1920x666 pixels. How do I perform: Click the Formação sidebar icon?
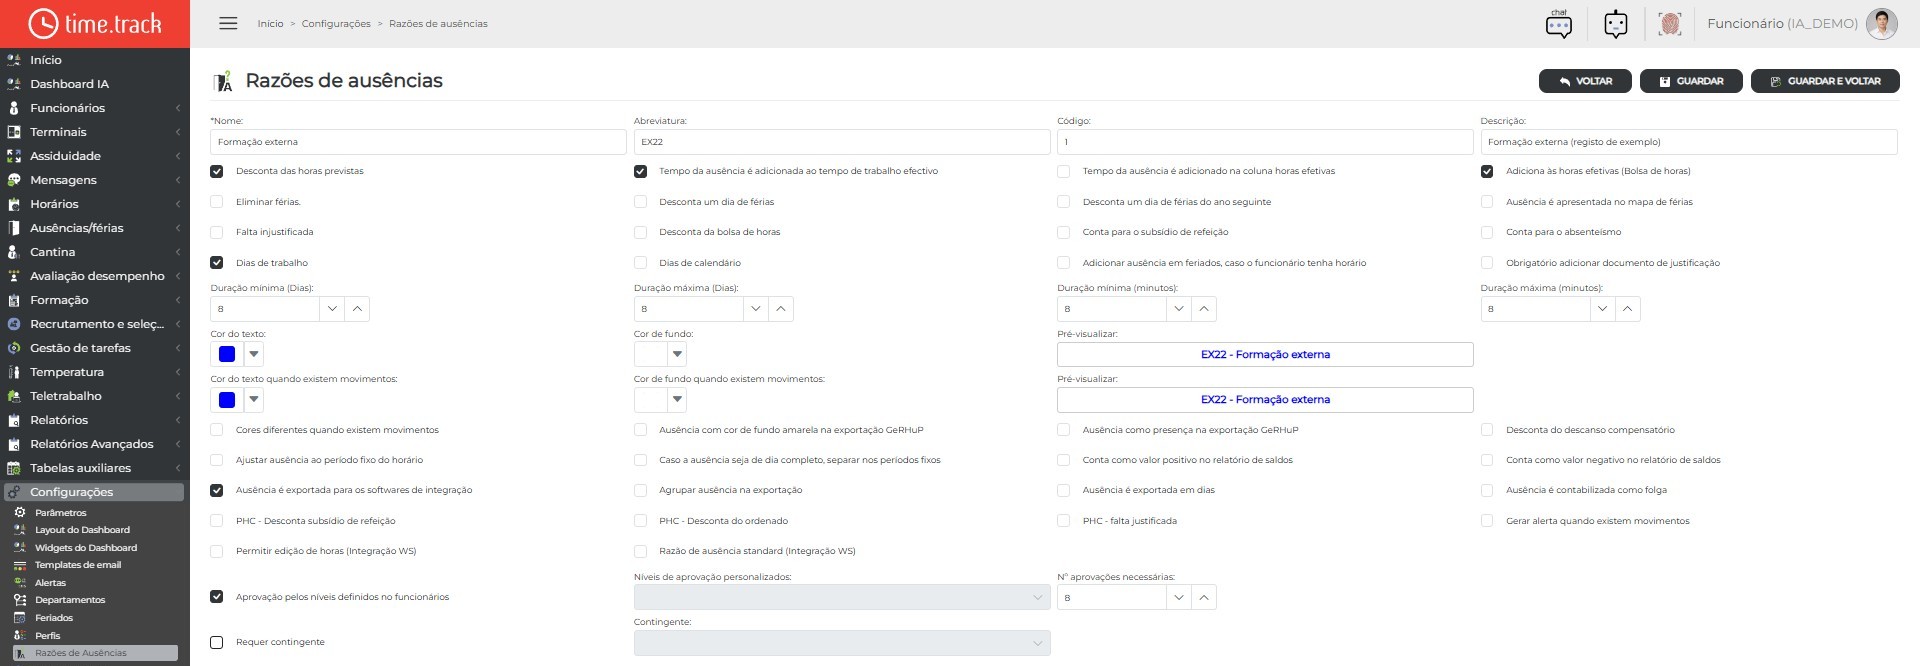[14, 300]
